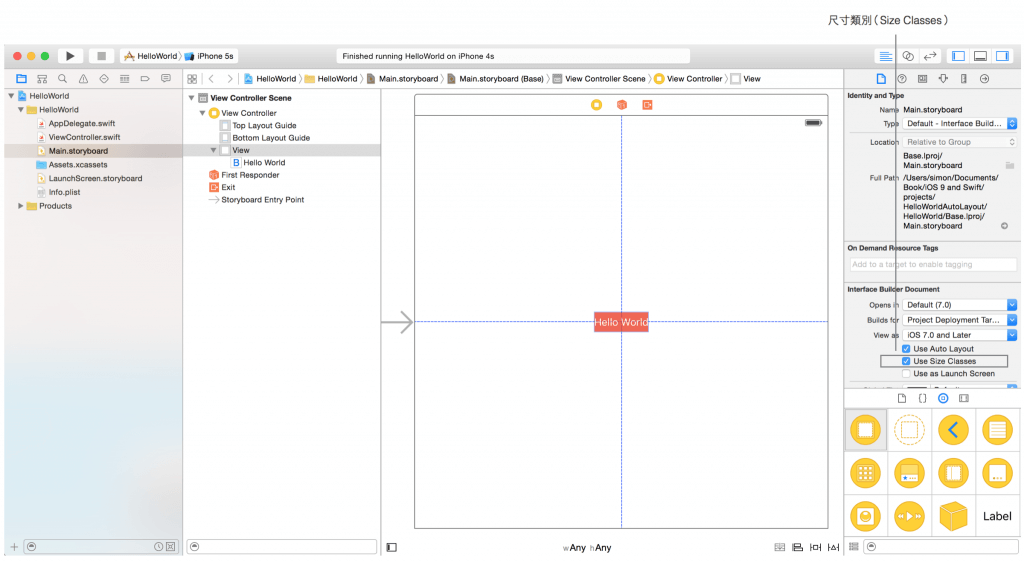The image size is (1024, 562).
Task: Select Main.storyboard in project navigator
Action: pos(77,151)
